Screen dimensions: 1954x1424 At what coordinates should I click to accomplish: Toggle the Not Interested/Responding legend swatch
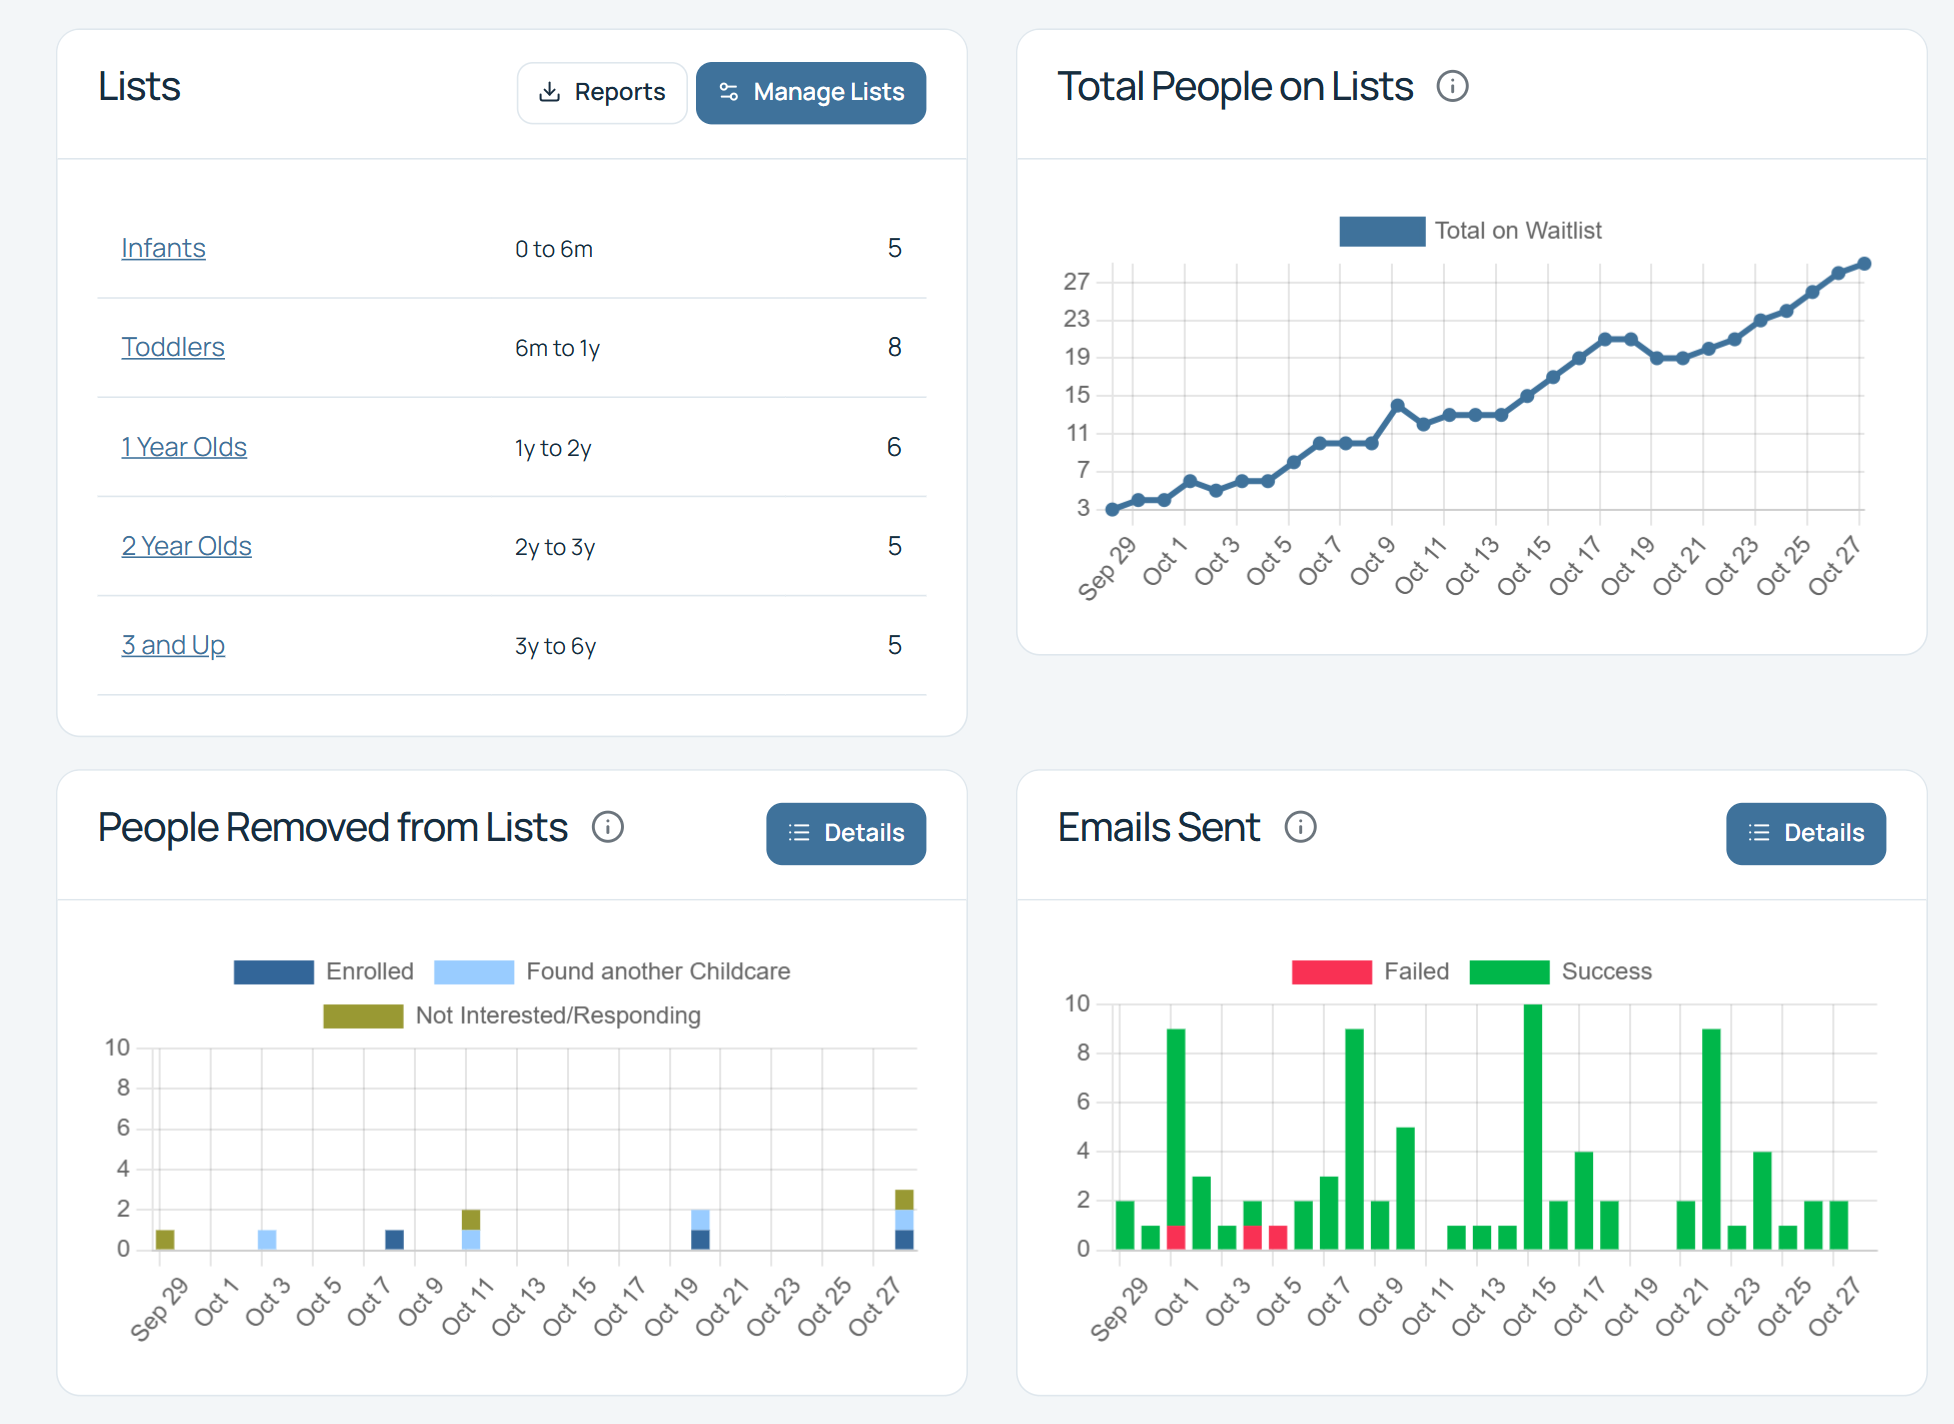pyautogui.click(x=363, y=1016)
